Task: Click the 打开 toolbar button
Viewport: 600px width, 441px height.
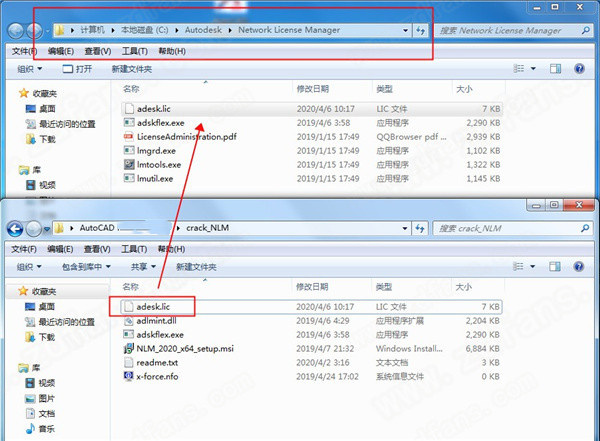Action: pyautogui.click(x=78, y=68)
